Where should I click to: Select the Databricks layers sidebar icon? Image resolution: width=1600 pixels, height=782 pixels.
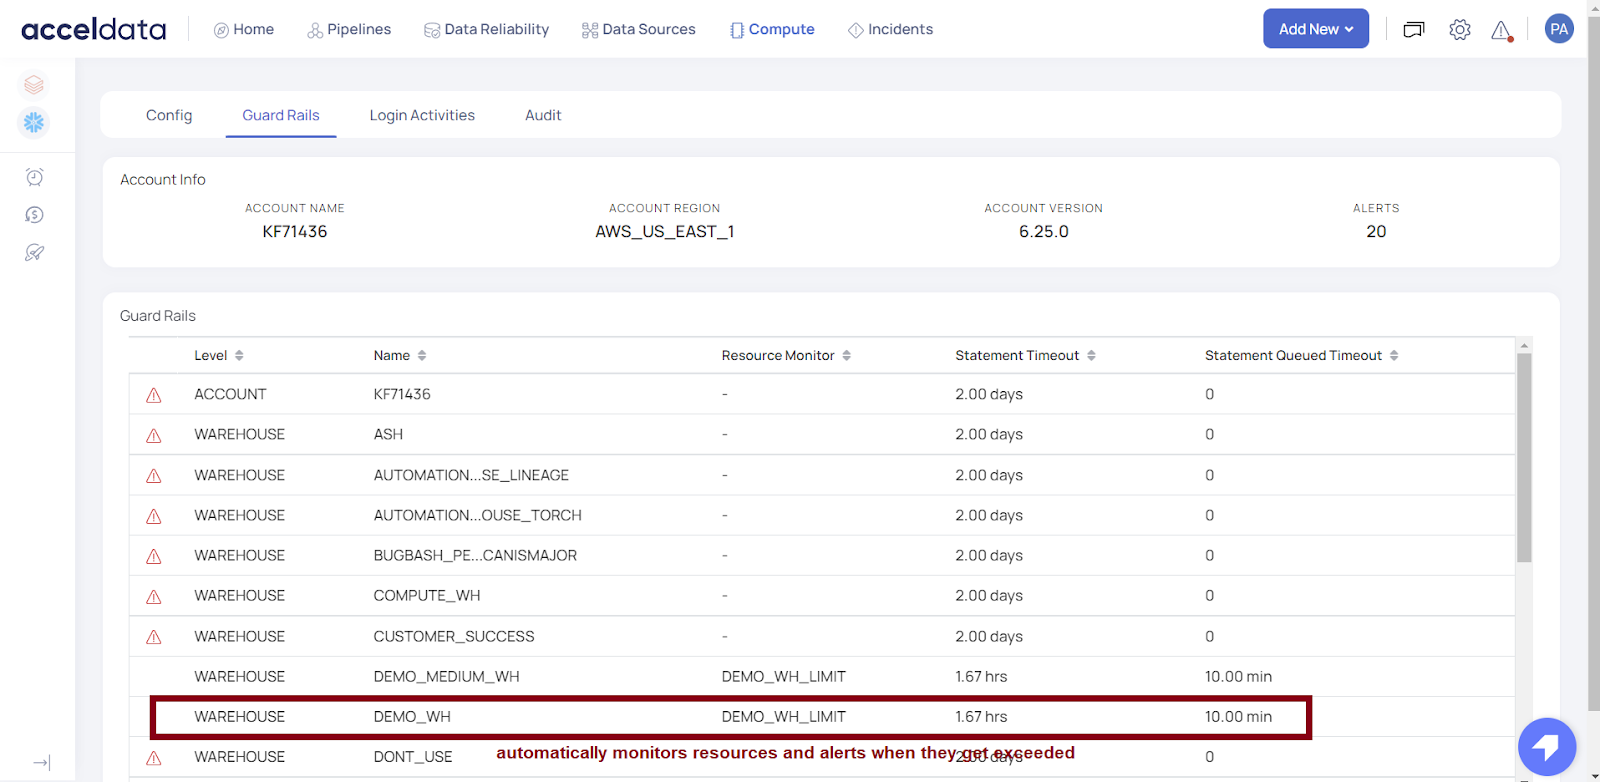pyautogui.click(x=34, y=84)
